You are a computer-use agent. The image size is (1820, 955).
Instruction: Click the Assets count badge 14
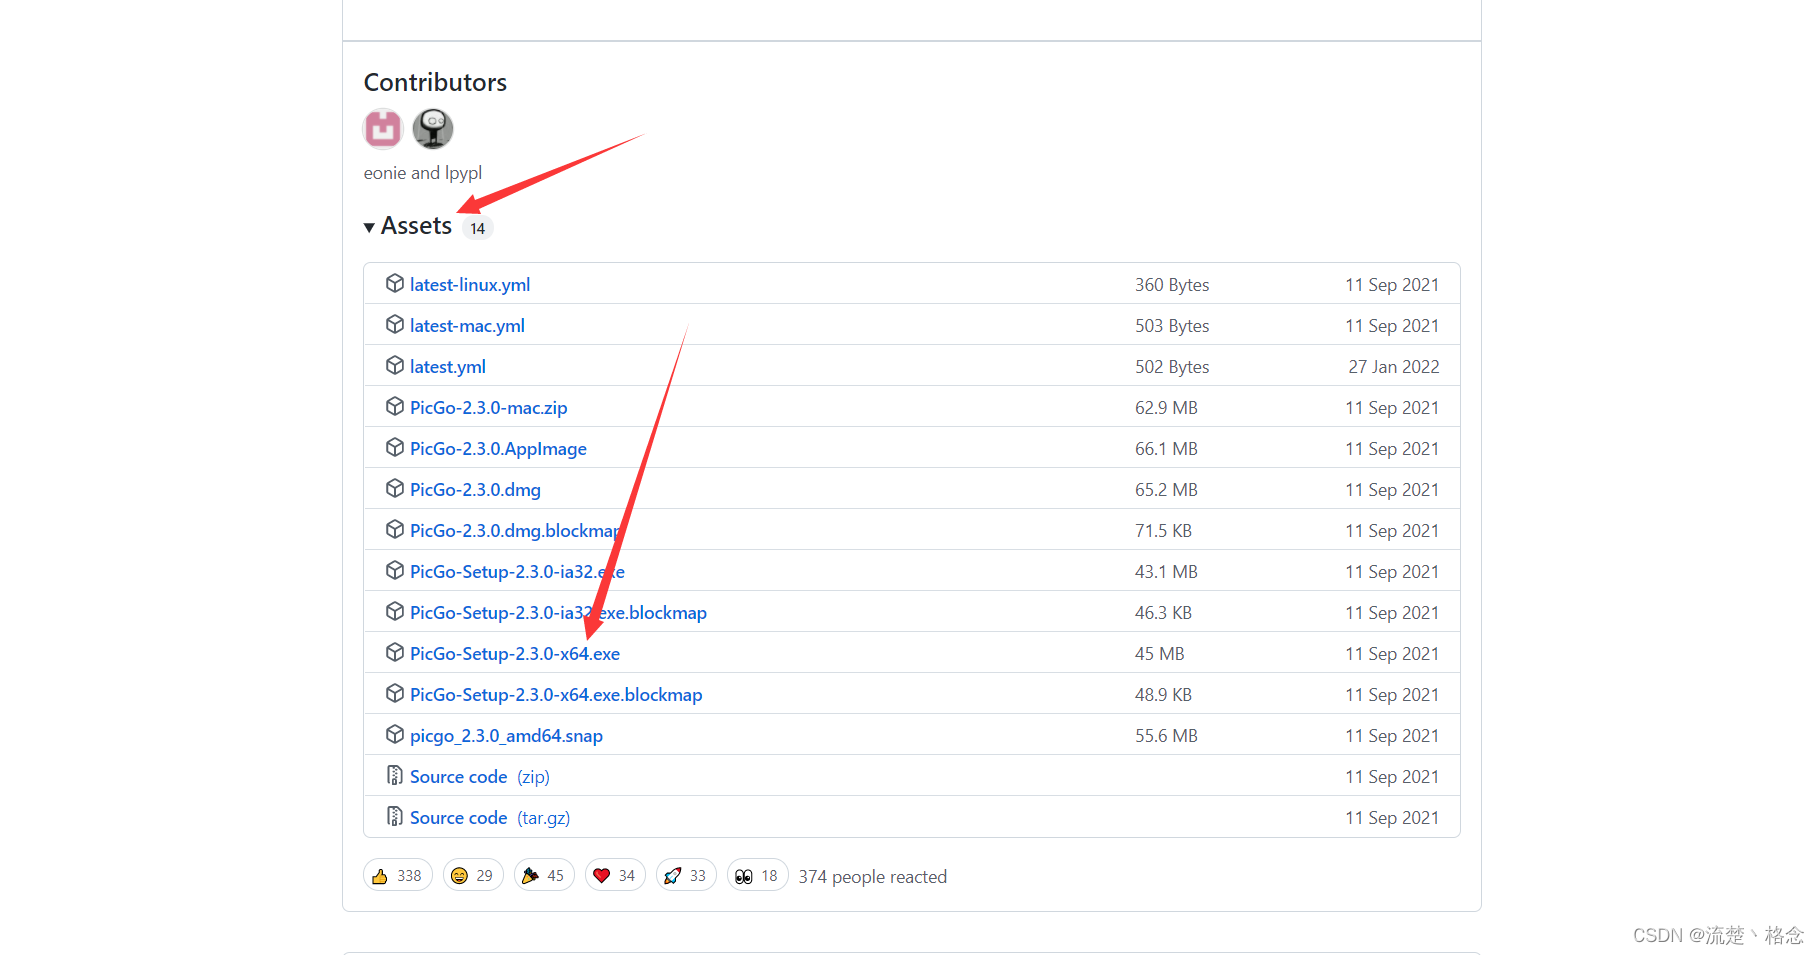[x=478, y=228]
